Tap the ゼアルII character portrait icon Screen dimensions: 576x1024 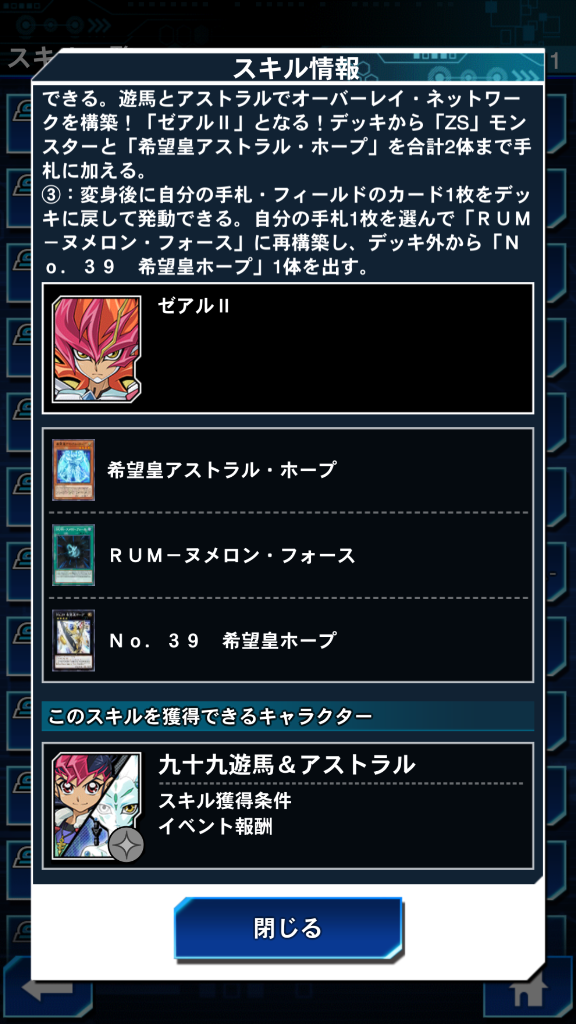tap(97, 348)
